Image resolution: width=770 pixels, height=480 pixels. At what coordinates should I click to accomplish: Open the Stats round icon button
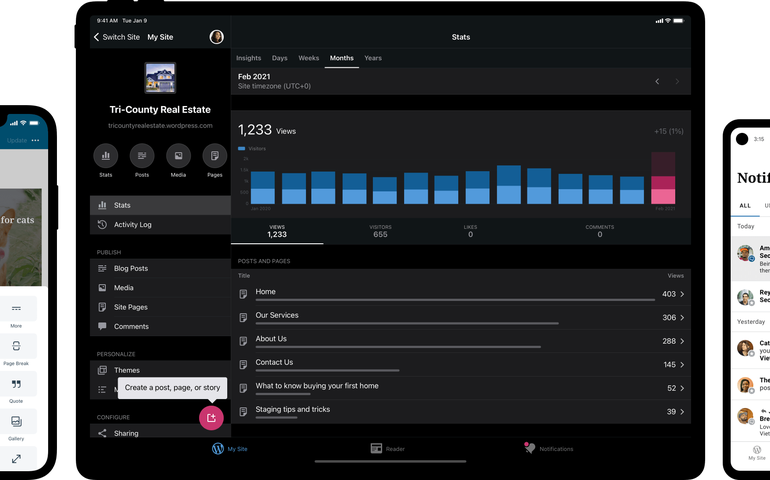click(x=106, y=155)
